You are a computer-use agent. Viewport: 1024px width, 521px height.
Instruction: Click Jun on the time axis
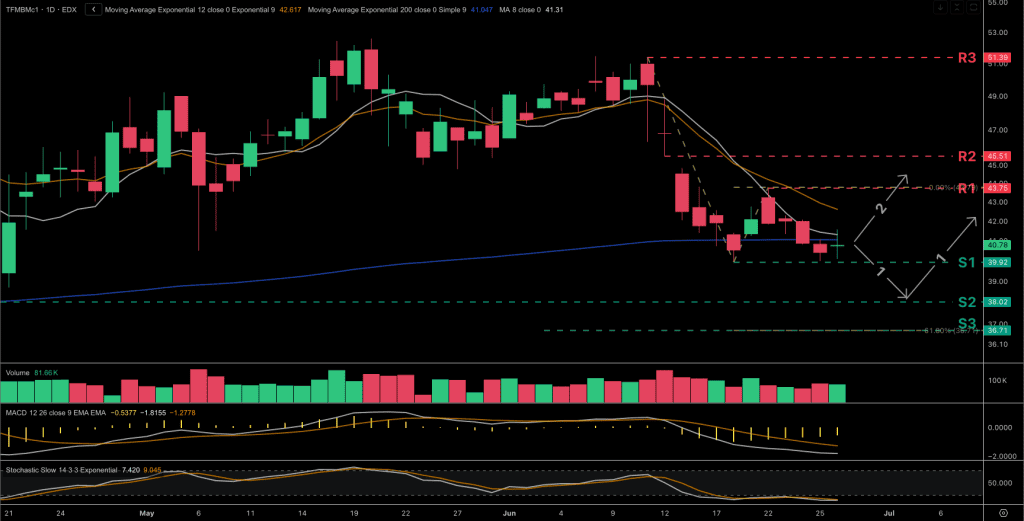(x=509, y=513)
